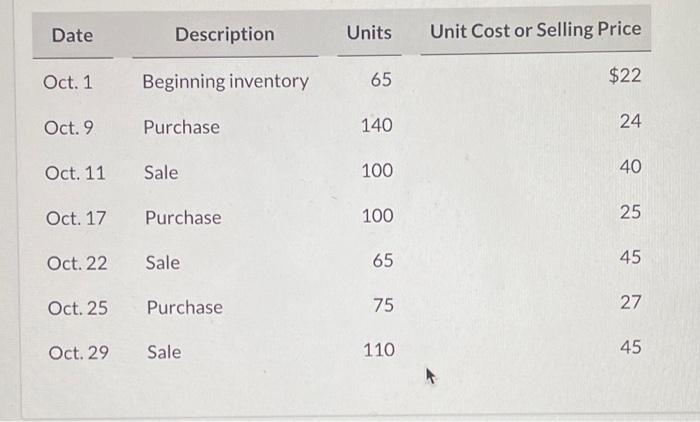
Task: Click the 27 unit cost value
Action: (631, 302)
